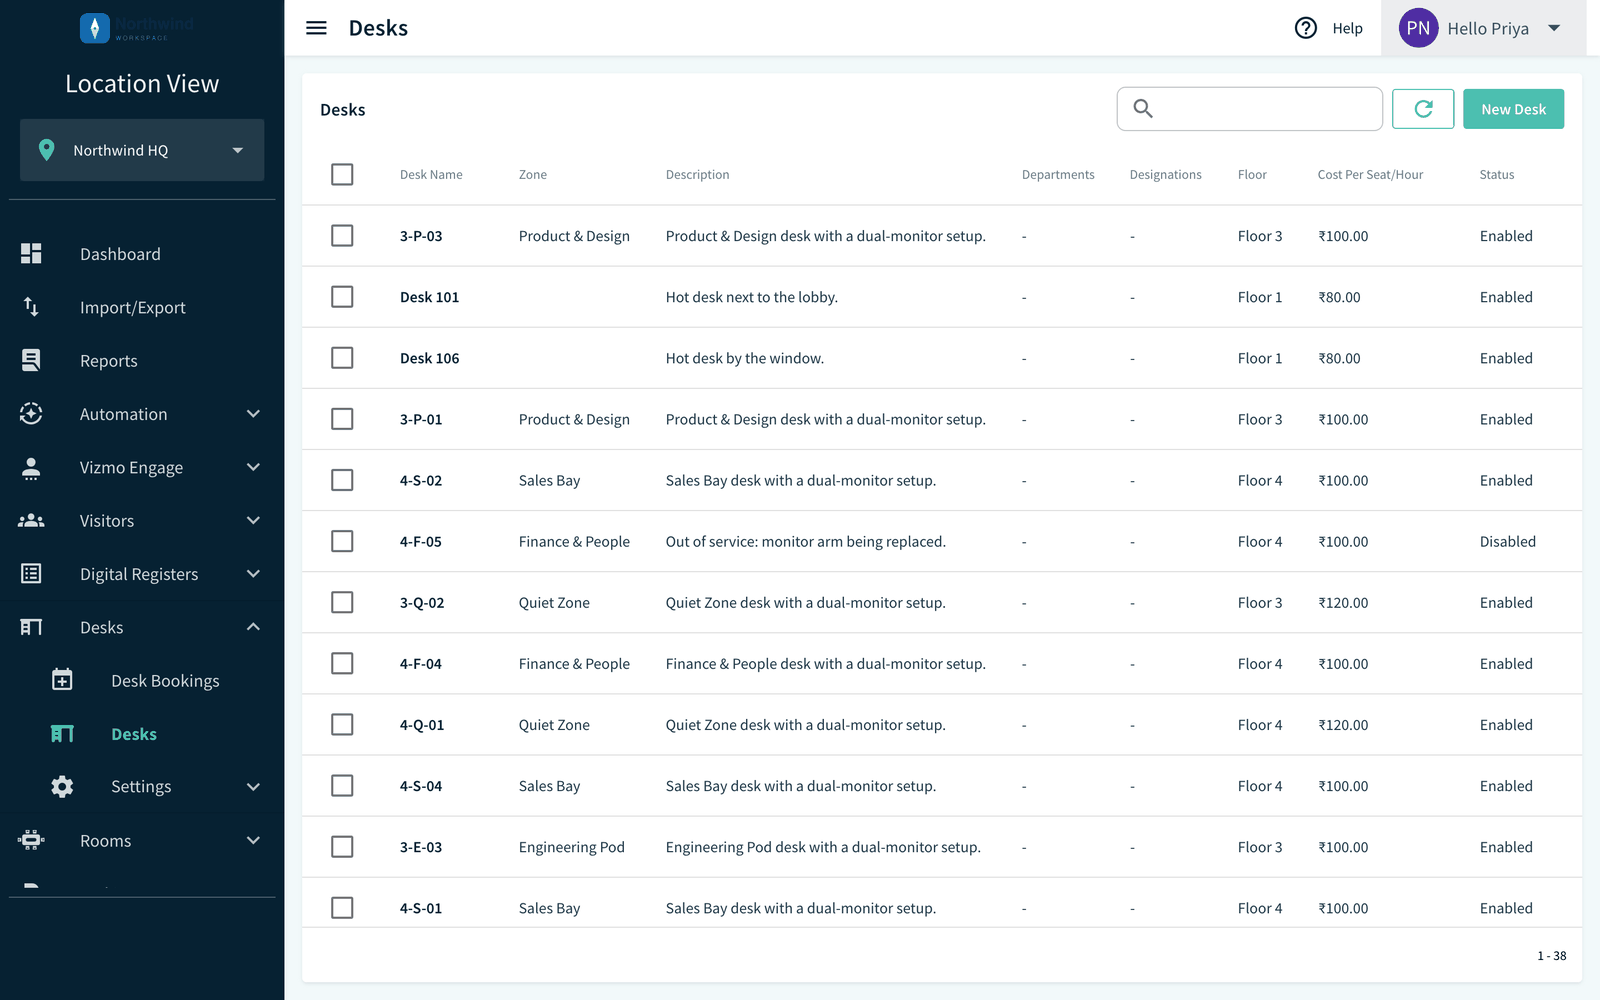Open desk 4-S-02 by its name
The image size is (1600, 1000).
click(x=421, y=481)
